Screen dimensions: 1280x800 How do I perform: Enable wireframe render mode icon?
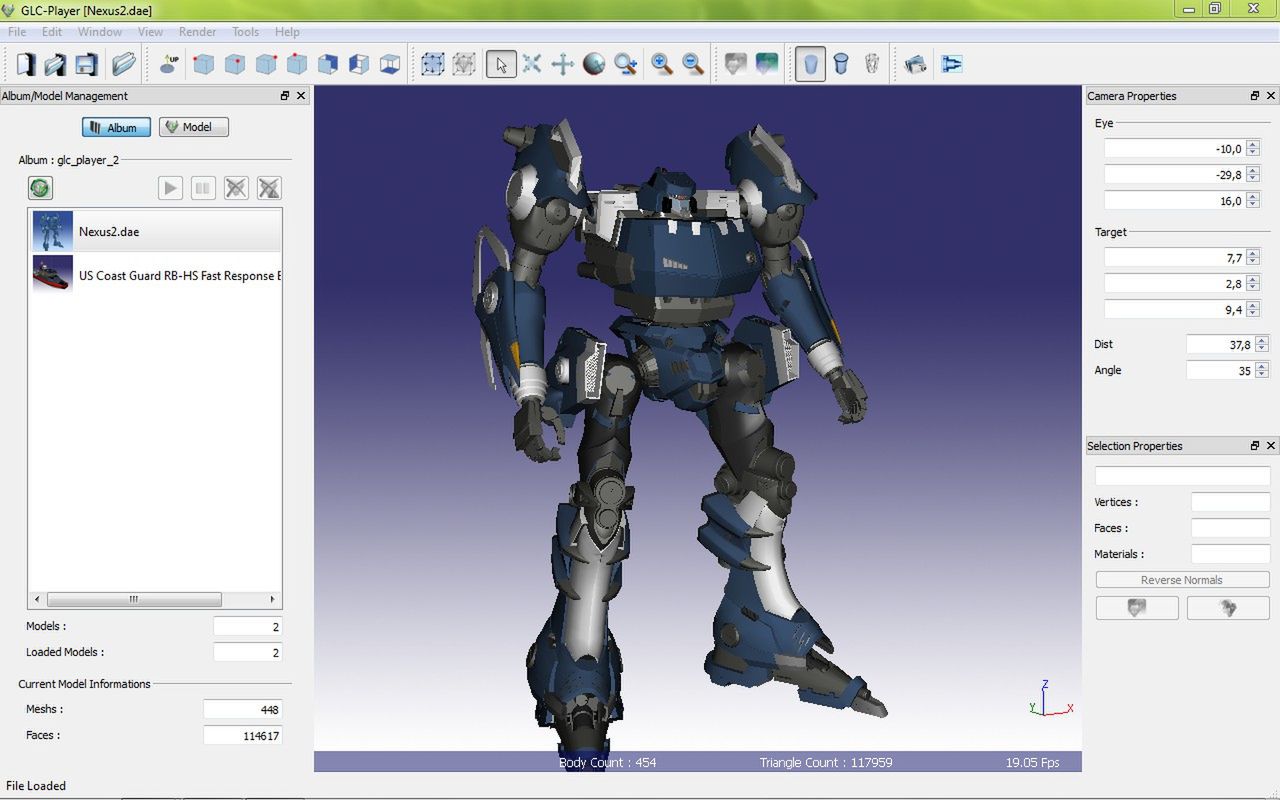[x=872, y=64]
